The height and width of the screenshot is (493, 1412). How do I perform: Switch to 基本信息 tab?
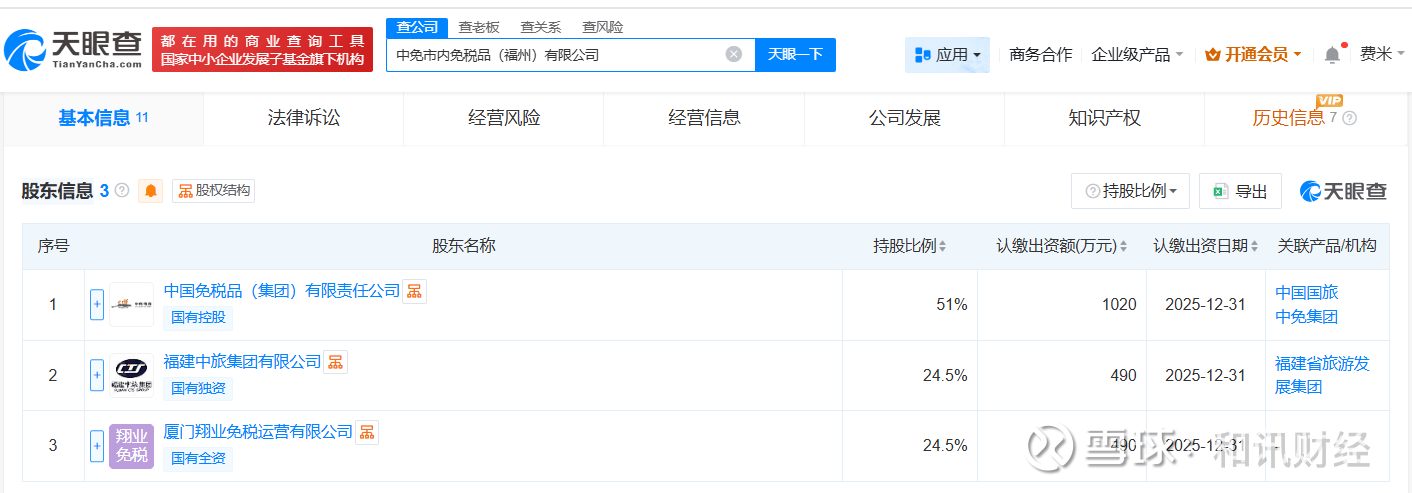coord(103,118)
